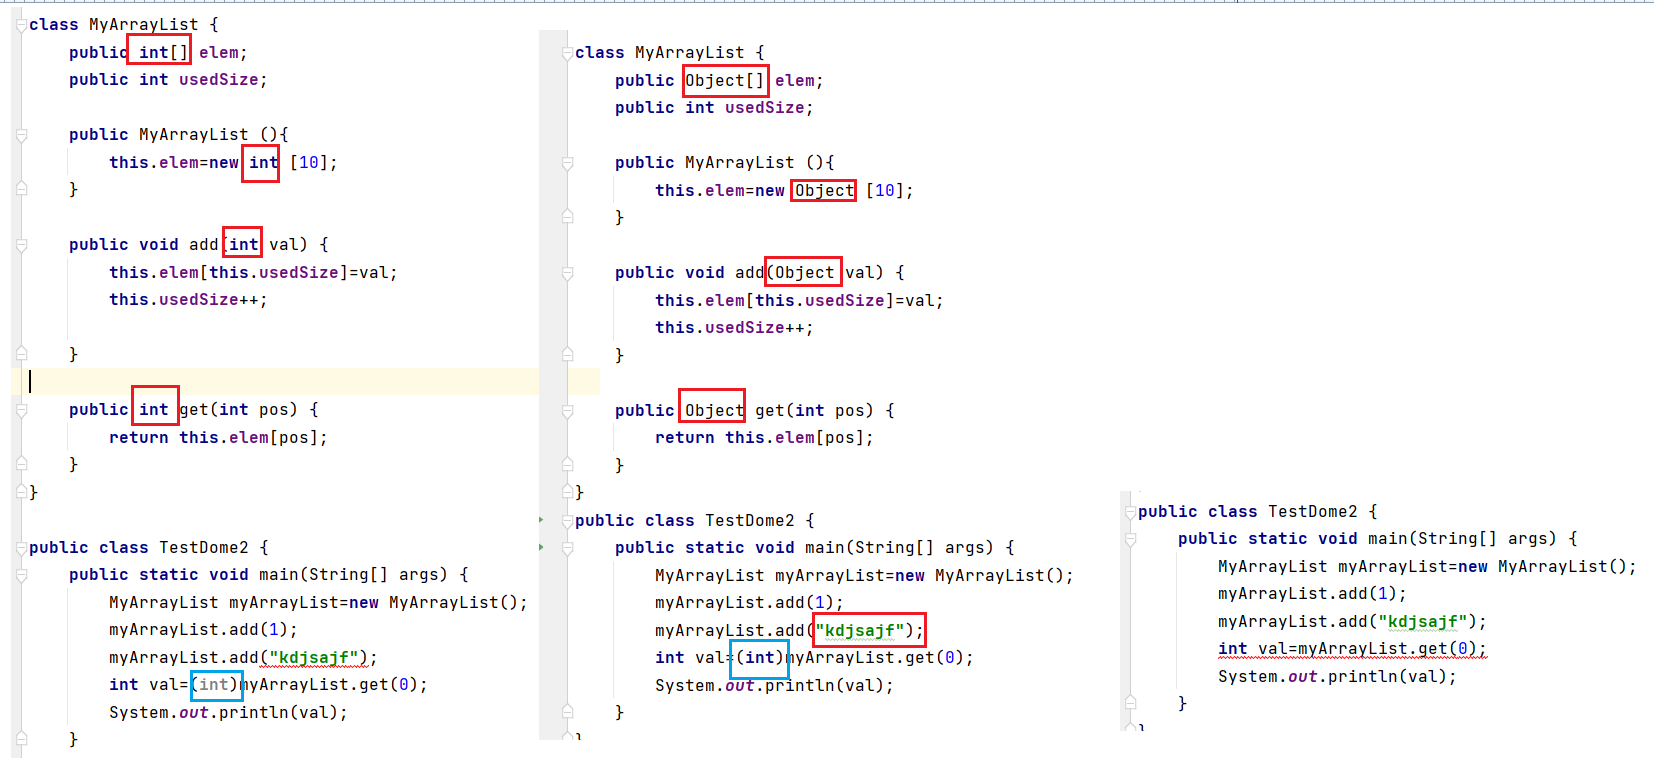Click 'this.elem=new int [10];' line
Viewport: 1654px width, 758px height.
pos(223,162)
